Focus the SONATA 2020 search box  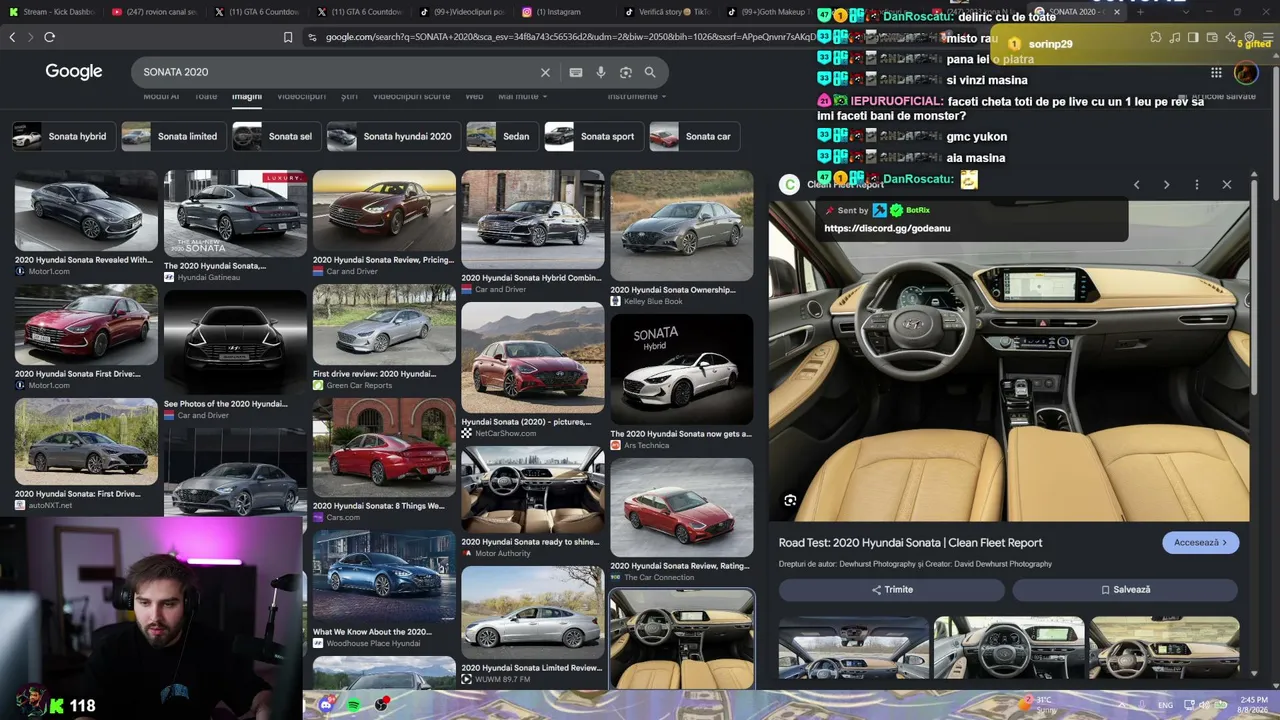pos(338,72)
